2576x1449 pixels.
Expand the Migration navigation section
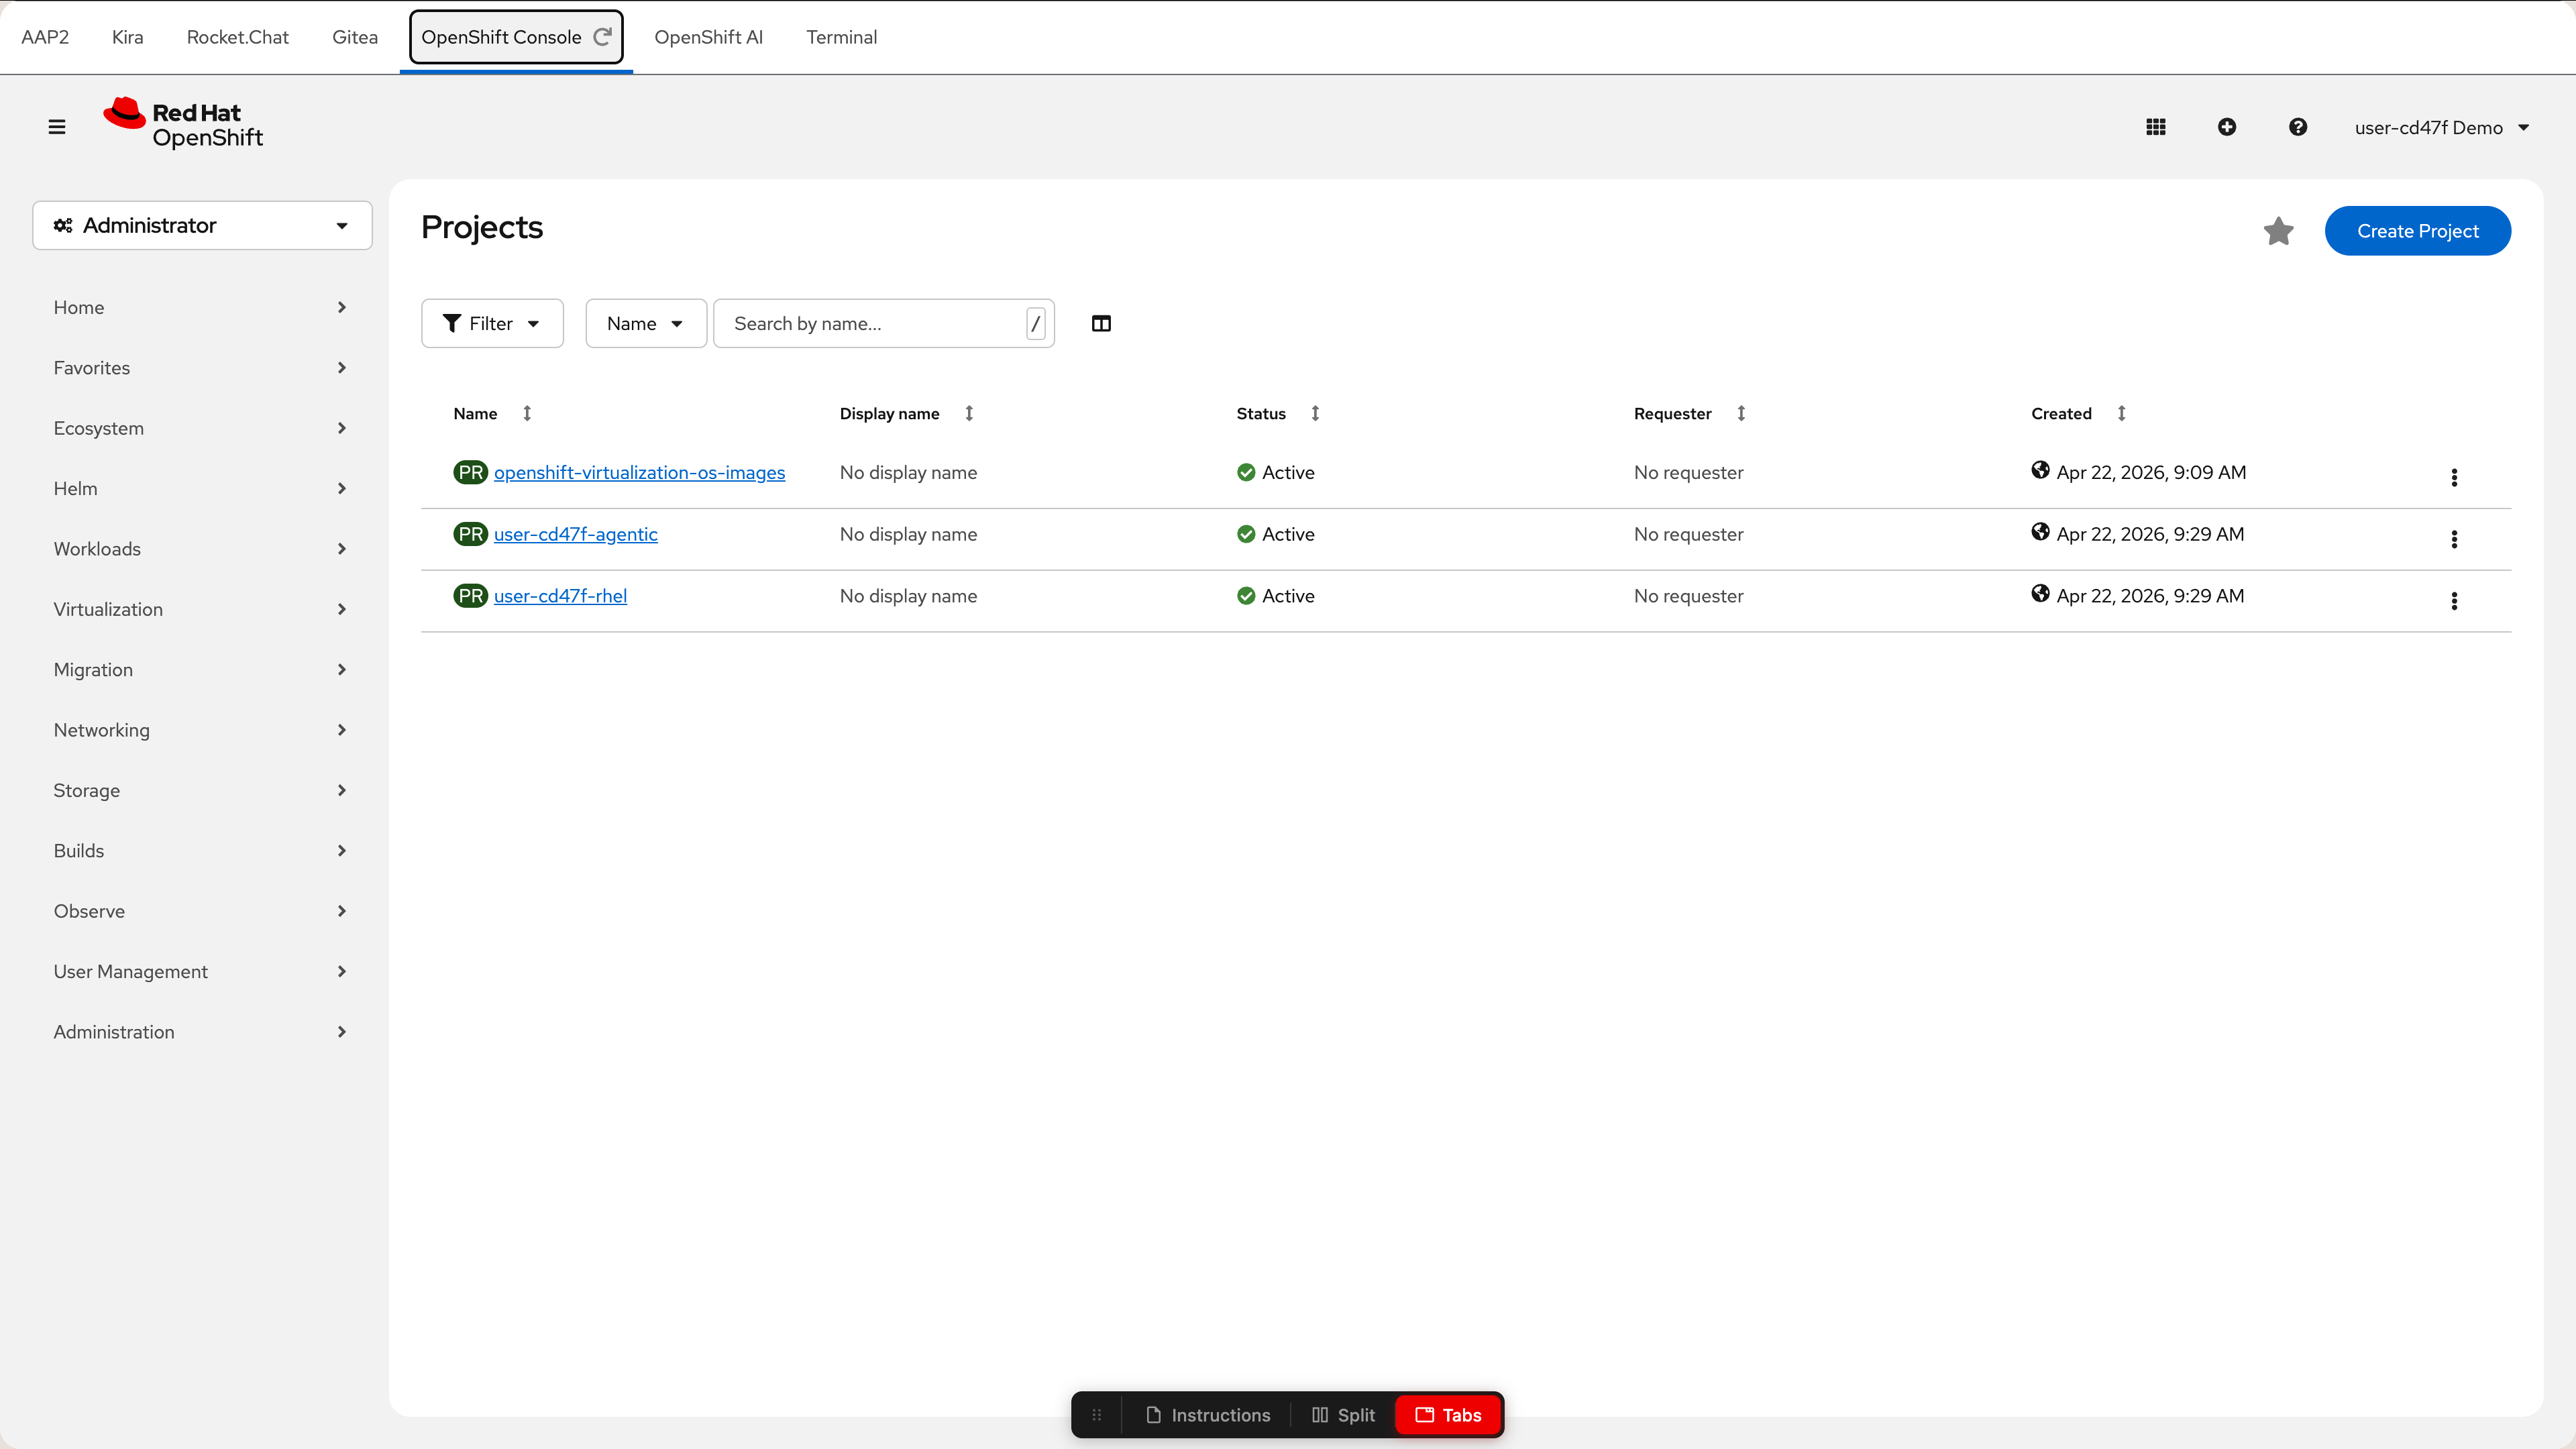click(x=200, y=670)
